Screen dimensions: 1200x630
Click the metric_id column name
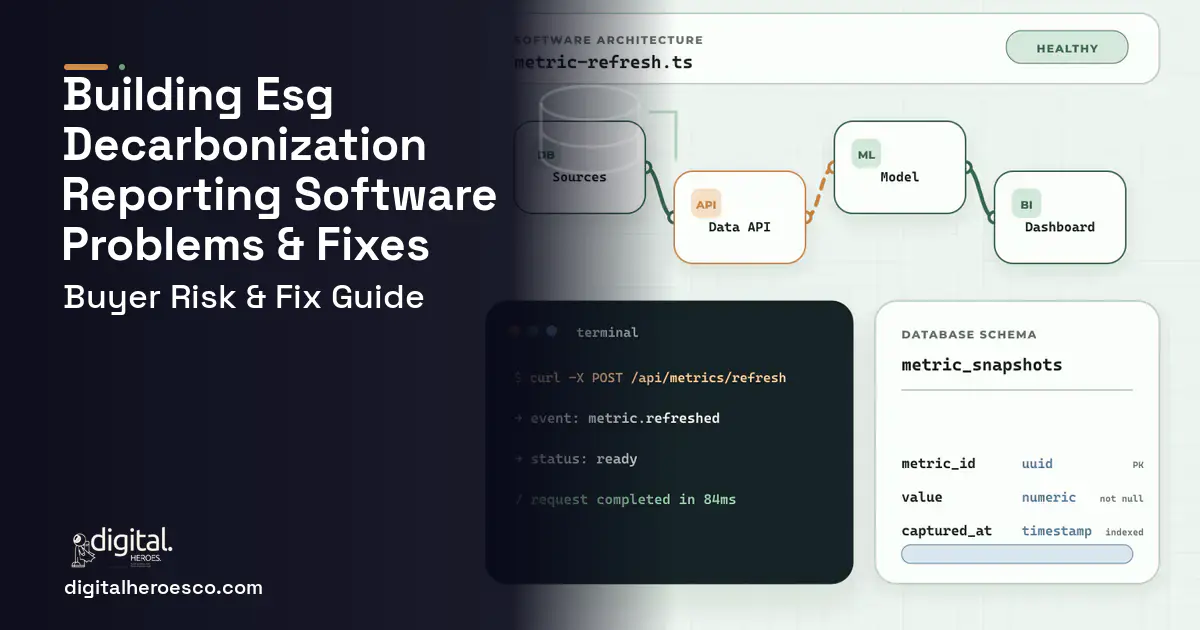(938, 464)
